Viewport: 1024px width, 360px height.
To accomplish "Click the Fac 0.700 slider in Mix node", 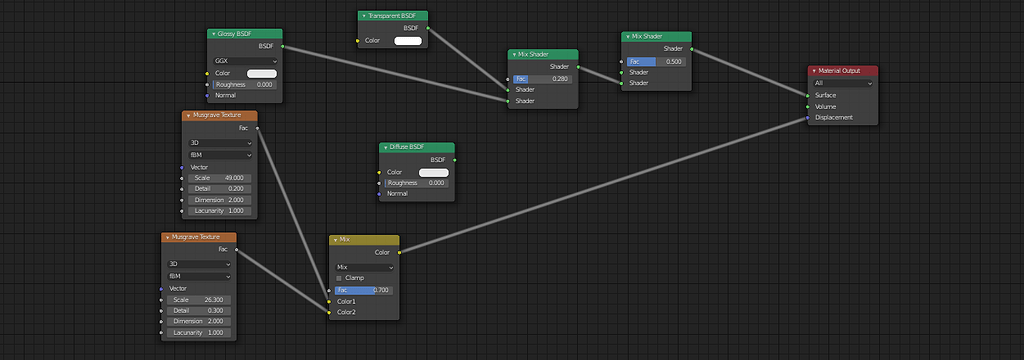I will [x=364, y=289].
